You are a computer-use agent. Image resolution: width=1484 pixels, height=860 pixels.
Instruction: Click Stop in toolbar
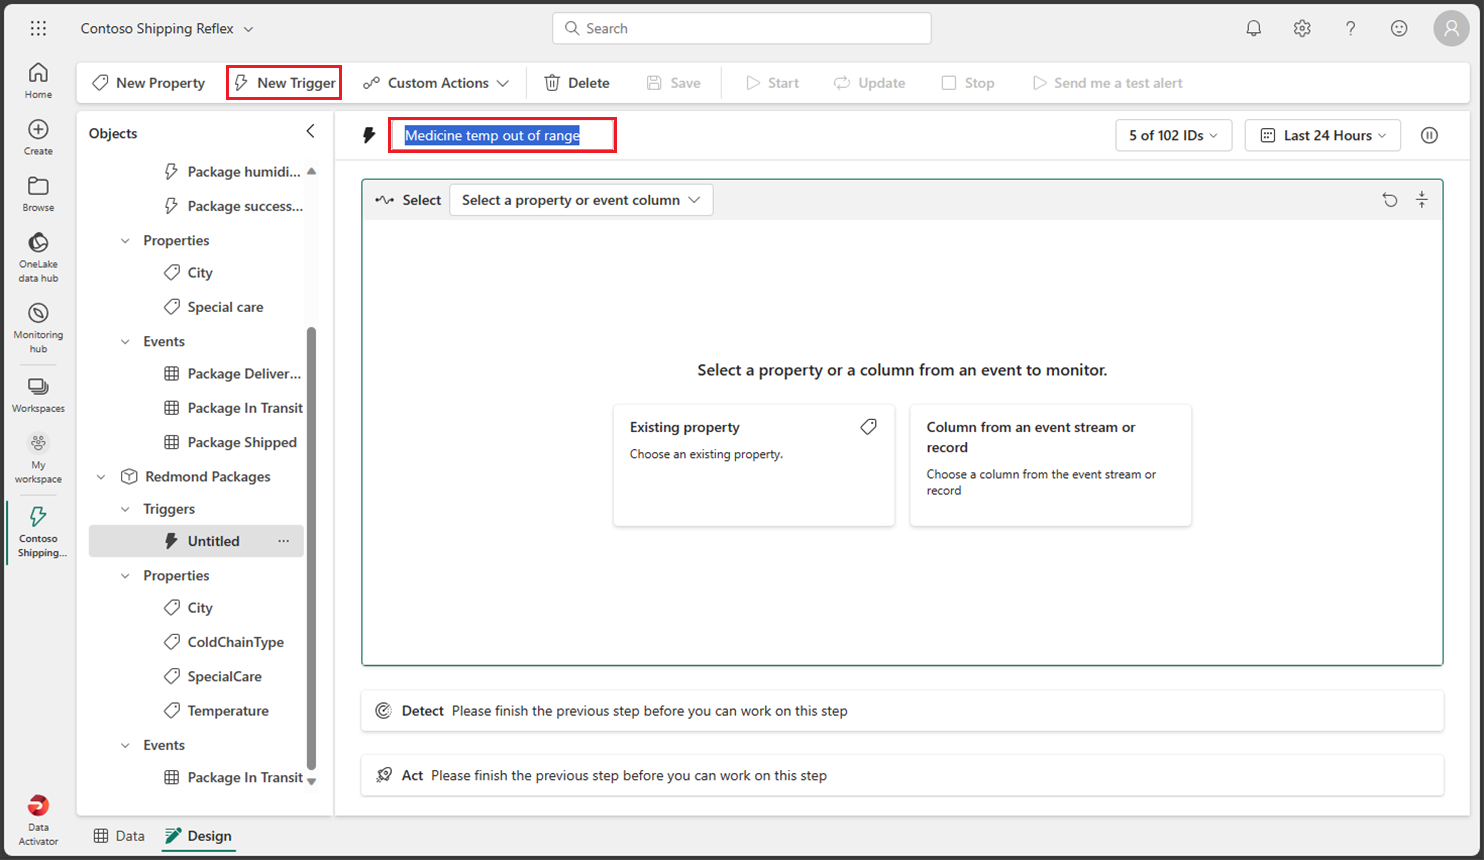(x=968, y=83)
